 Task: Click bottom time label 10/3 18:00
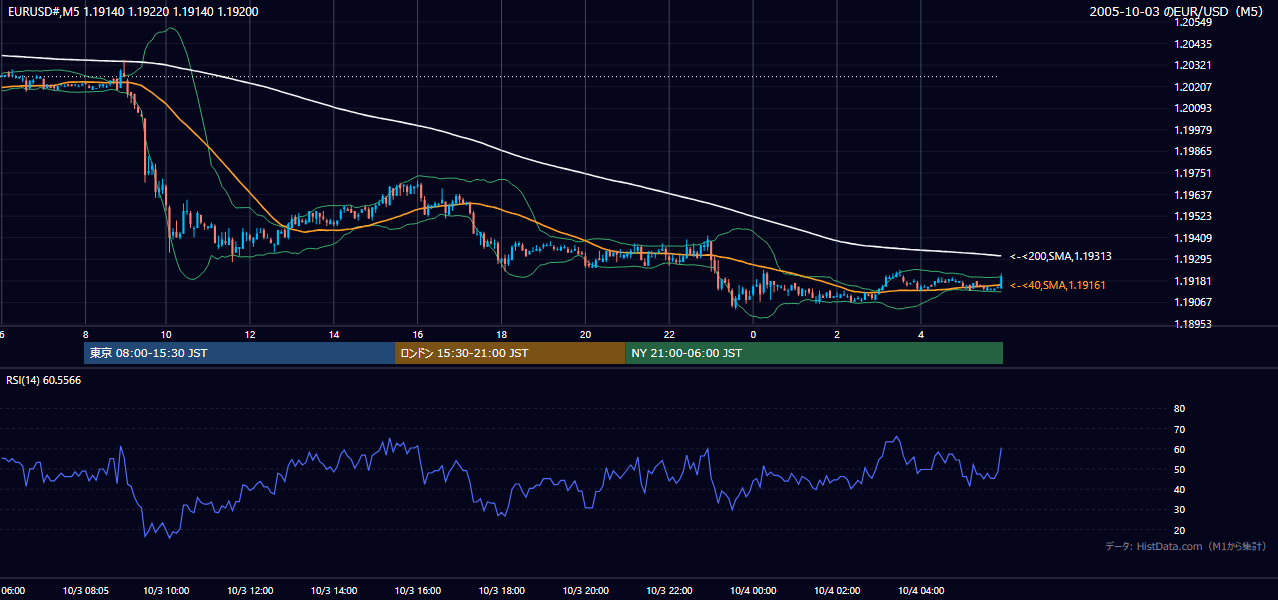(x=502, y=591)
